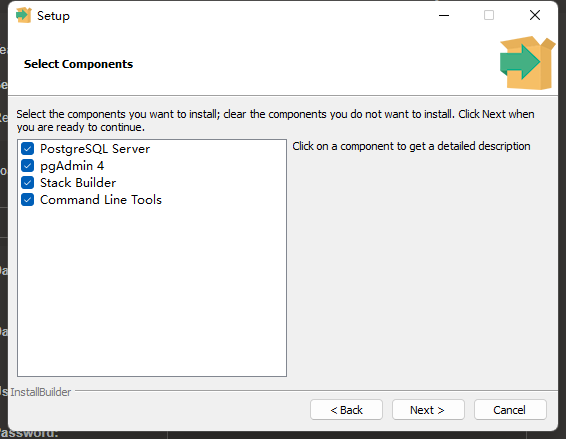Viewport: 566px width, 439px height.
Task: Click the Select Components heading
Action: pos(78,64)
